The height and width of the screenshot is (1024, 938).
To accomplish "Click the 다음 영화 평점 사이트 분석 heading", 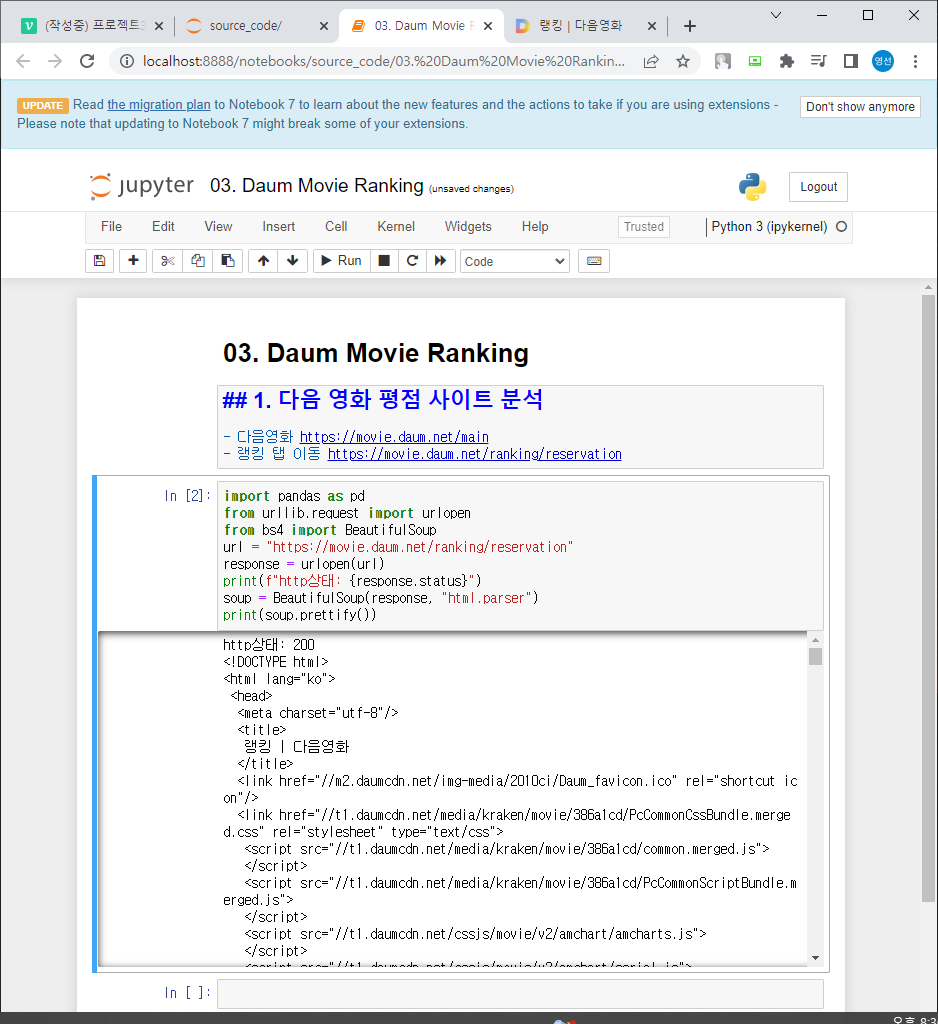I will click(x=383, y=400).
